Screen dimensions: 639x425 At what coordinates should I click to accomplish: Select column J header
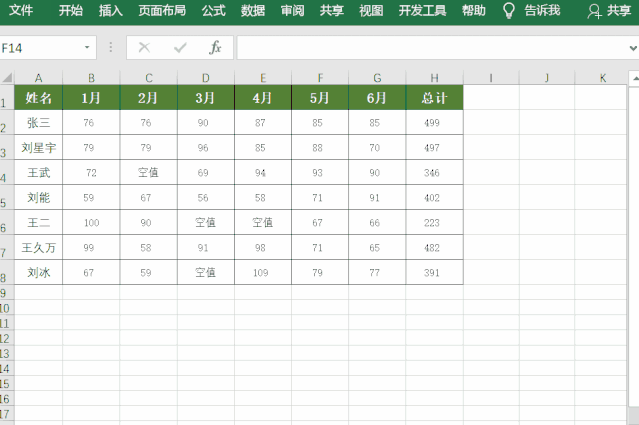coord(547,78)
